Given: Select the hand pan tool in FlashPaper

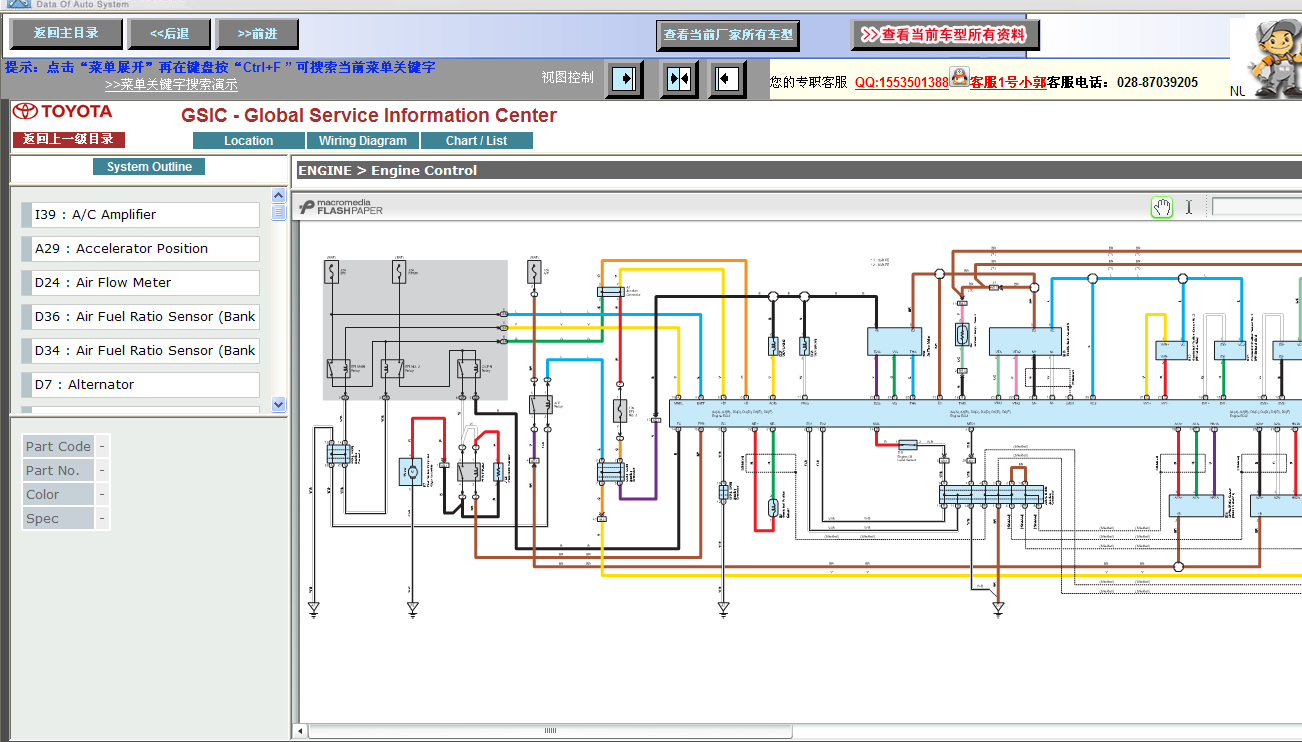Looking at the screenshot, I should [x=1161, y=207].
